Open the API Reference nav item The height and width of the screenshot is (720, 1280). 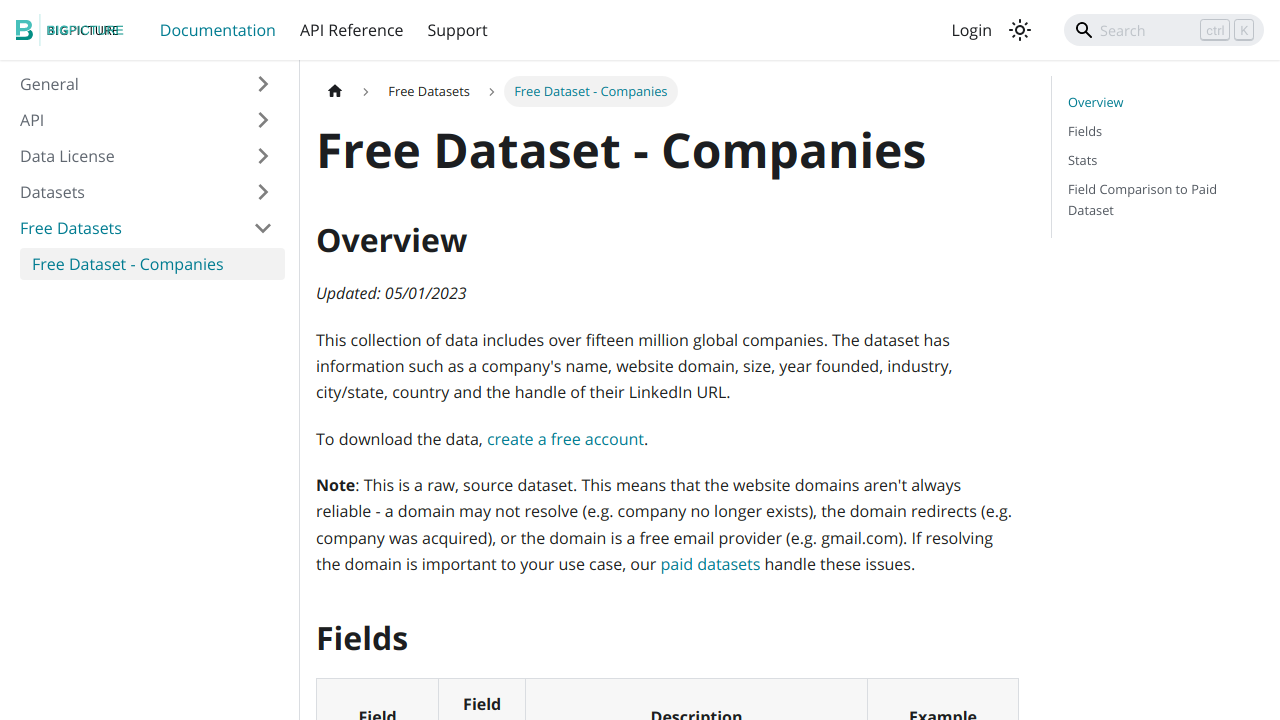pos(352,30)
